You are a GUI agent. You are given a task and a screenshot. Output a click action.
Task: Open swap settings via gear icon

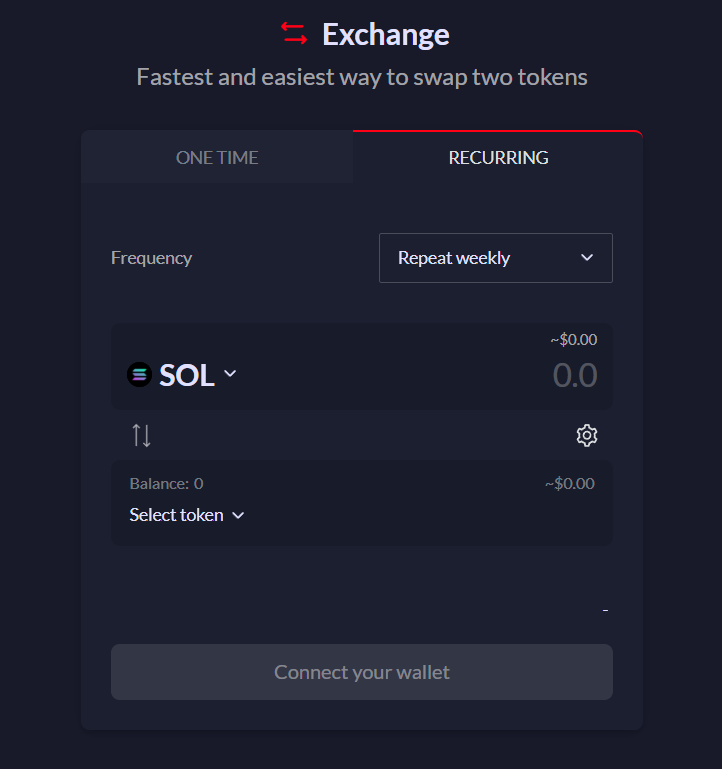click(x=587, y=436)
